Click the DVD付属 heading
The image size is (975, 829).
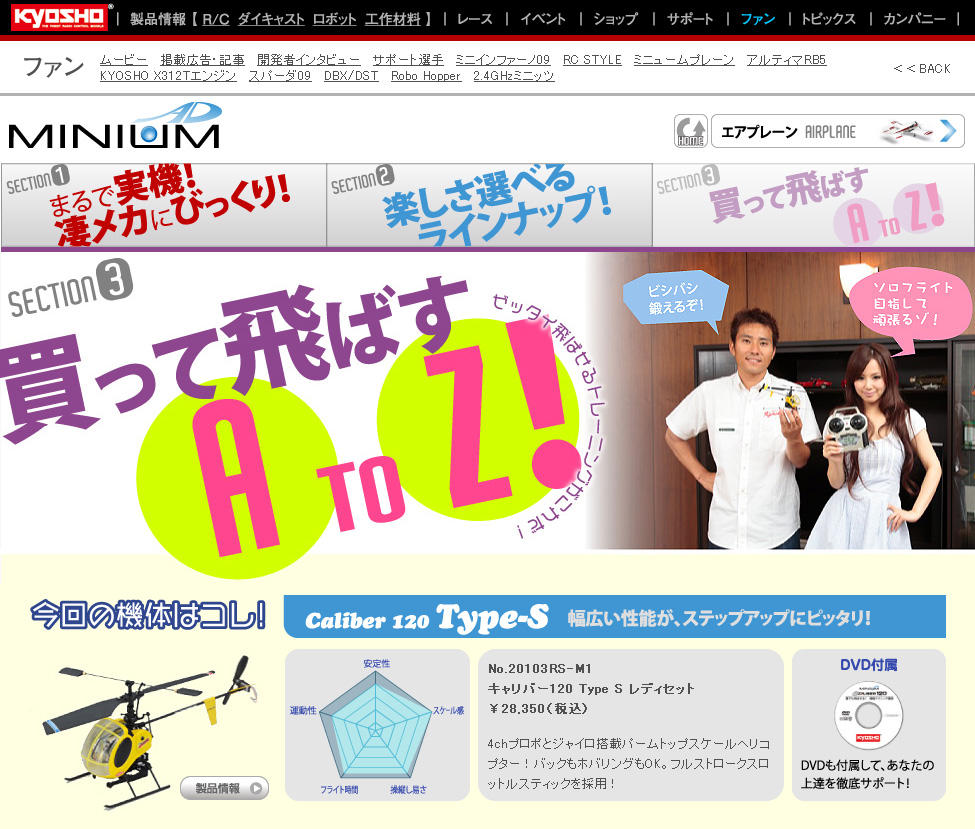click(x=868, y=665)
